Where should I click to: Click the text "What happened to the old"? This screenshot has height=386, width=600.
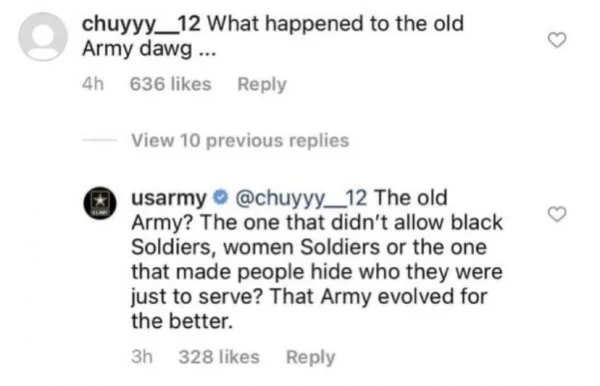(x=336, y=24)
